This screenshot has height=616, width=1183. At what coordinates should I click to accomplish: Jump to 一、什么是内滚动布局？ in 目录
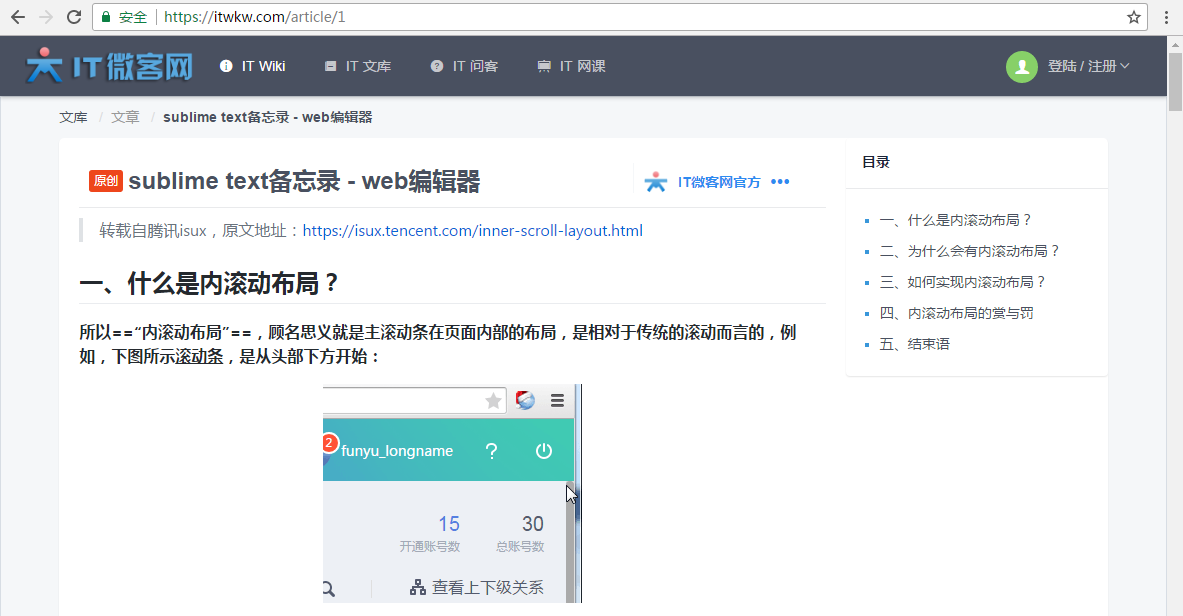click(955, 220)
